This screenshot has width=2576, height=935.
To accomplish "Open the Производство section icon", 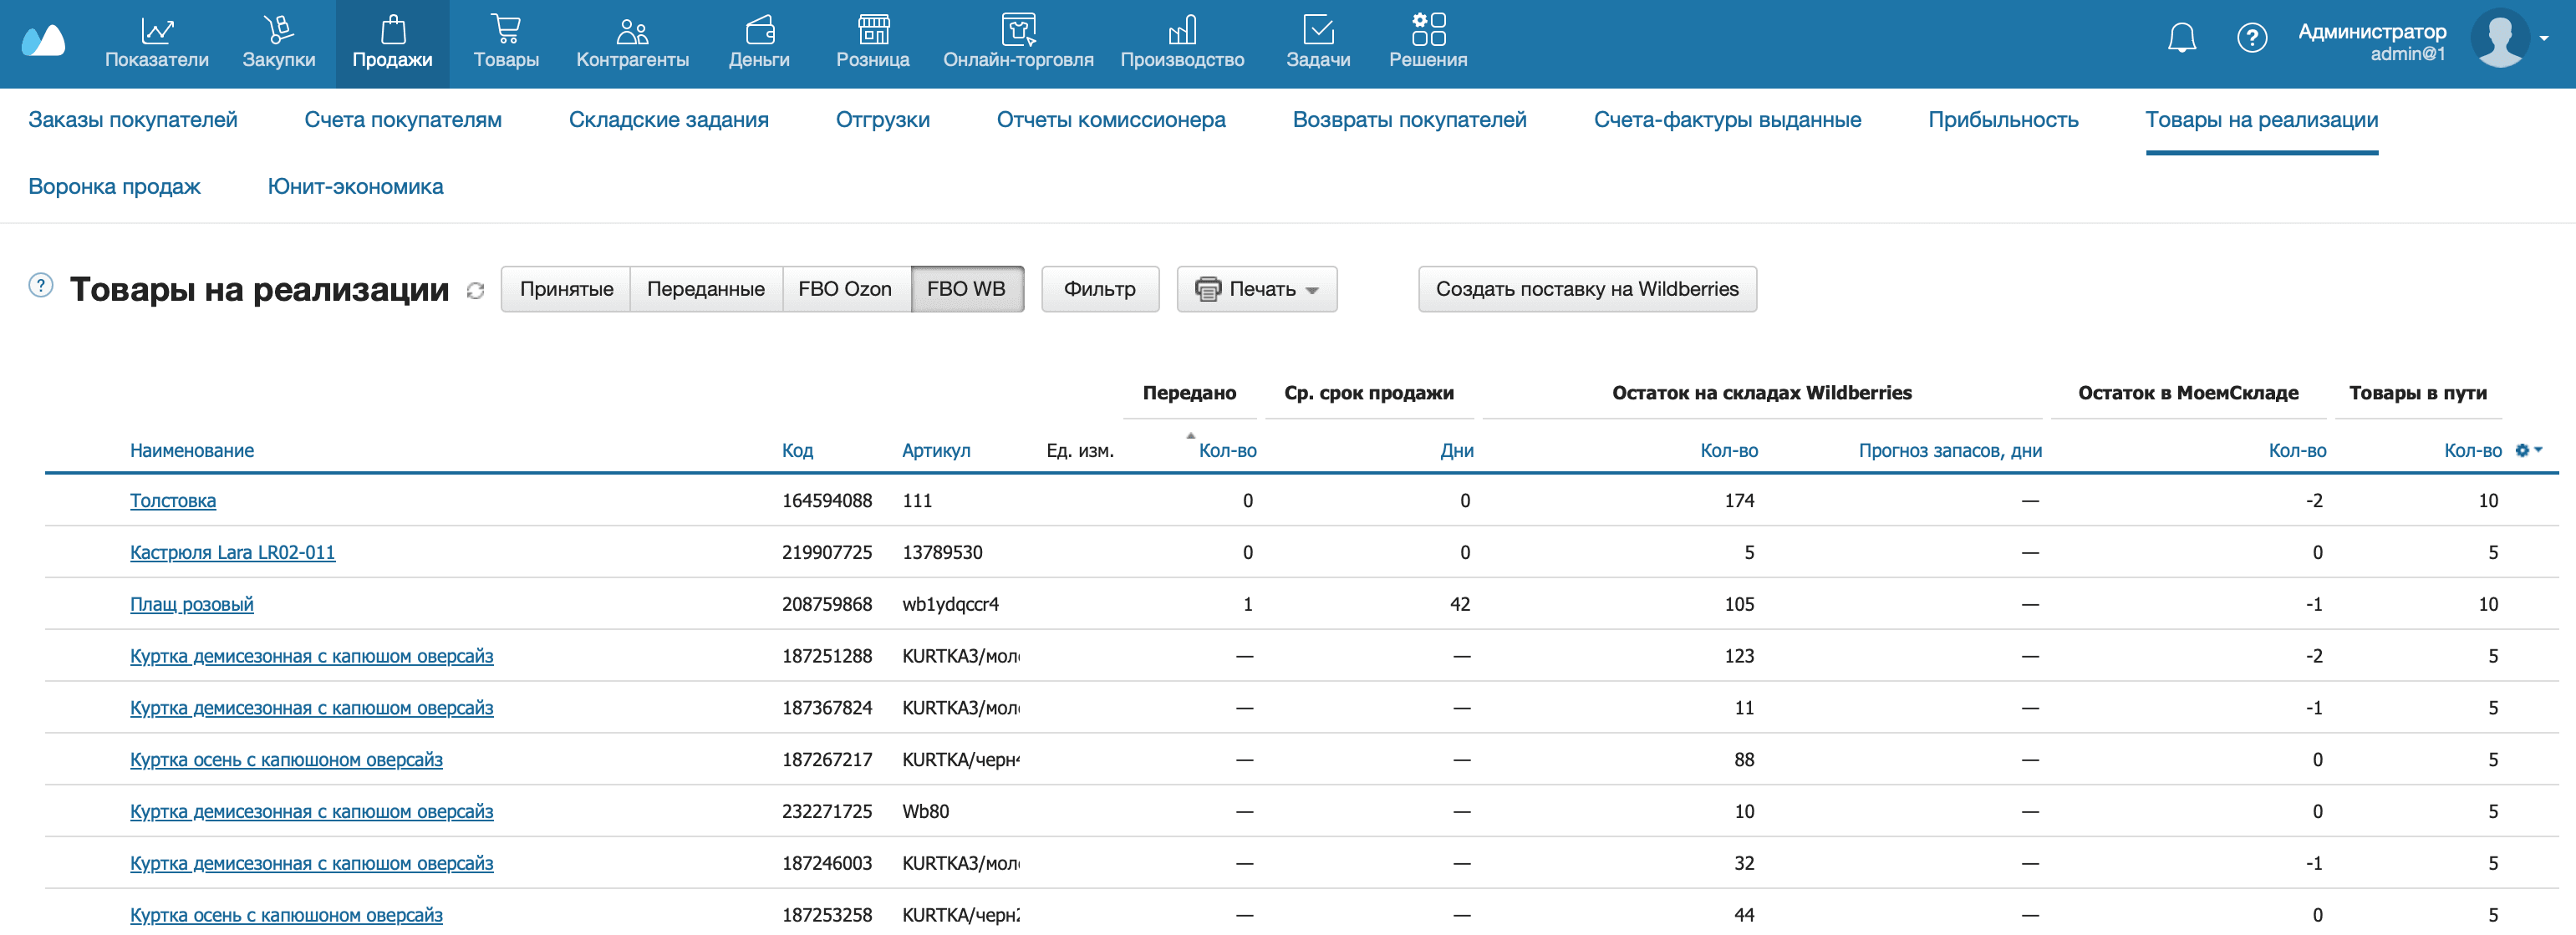I will tap(1181, 31).
